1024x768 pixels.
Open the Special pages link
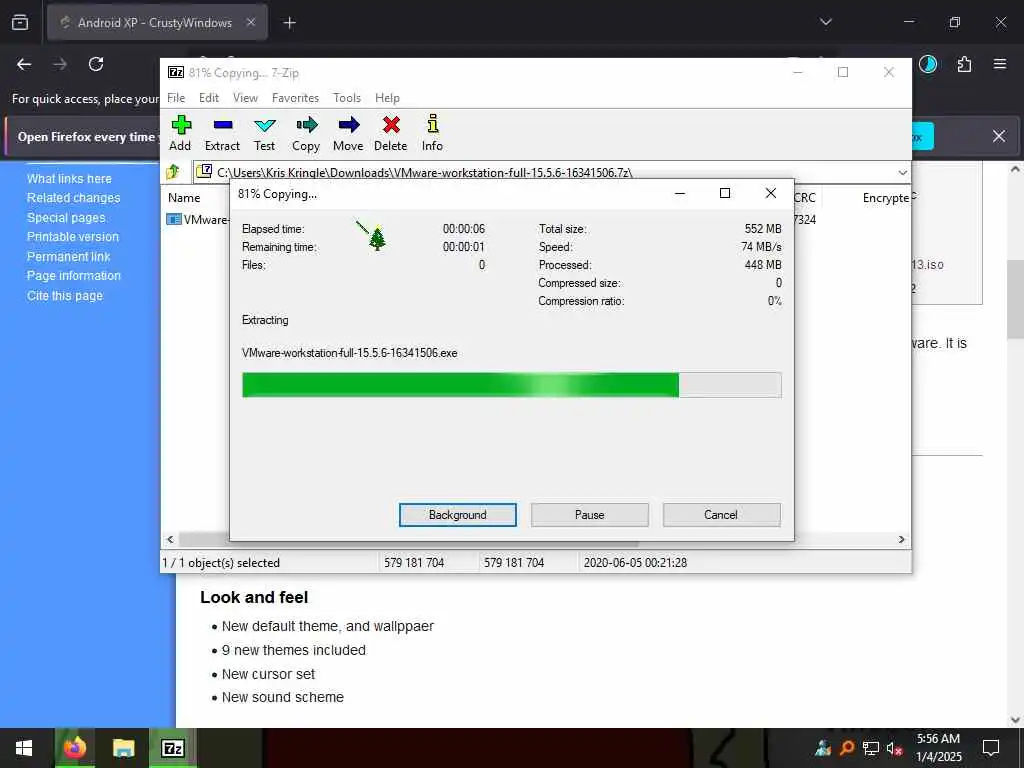tap(66, 217)
